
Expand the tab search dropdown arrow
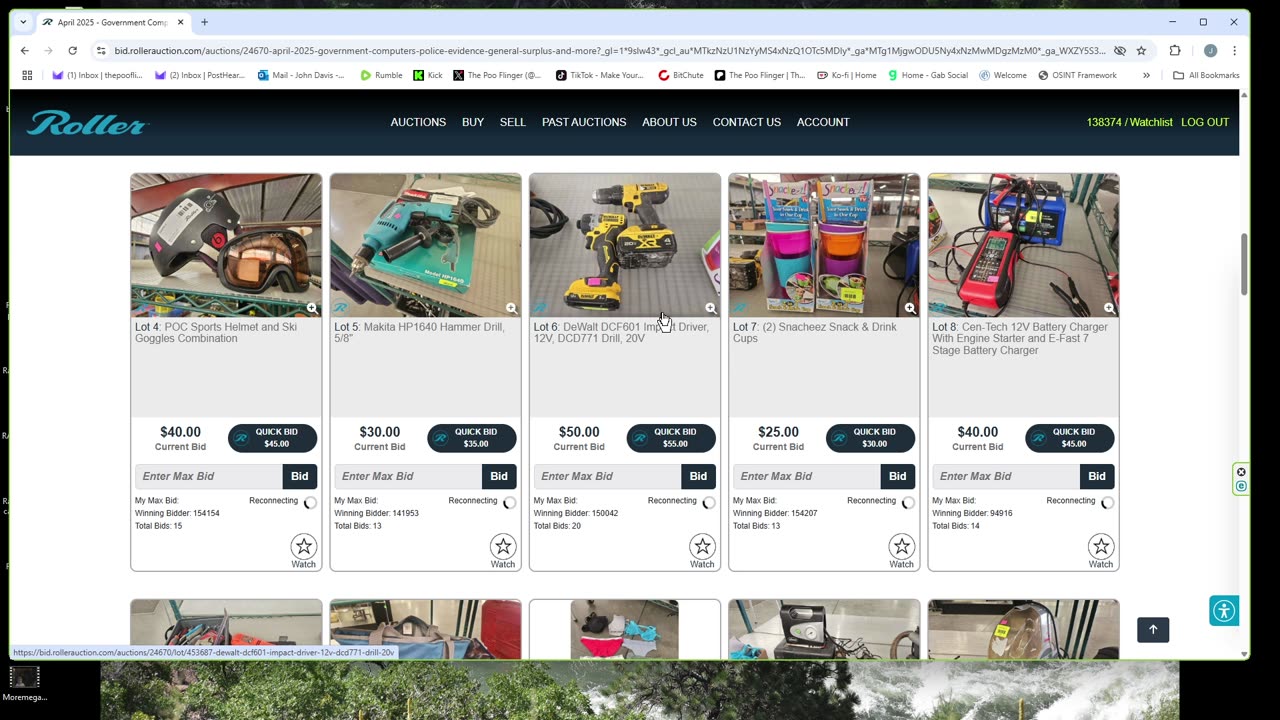coord(23,22)
